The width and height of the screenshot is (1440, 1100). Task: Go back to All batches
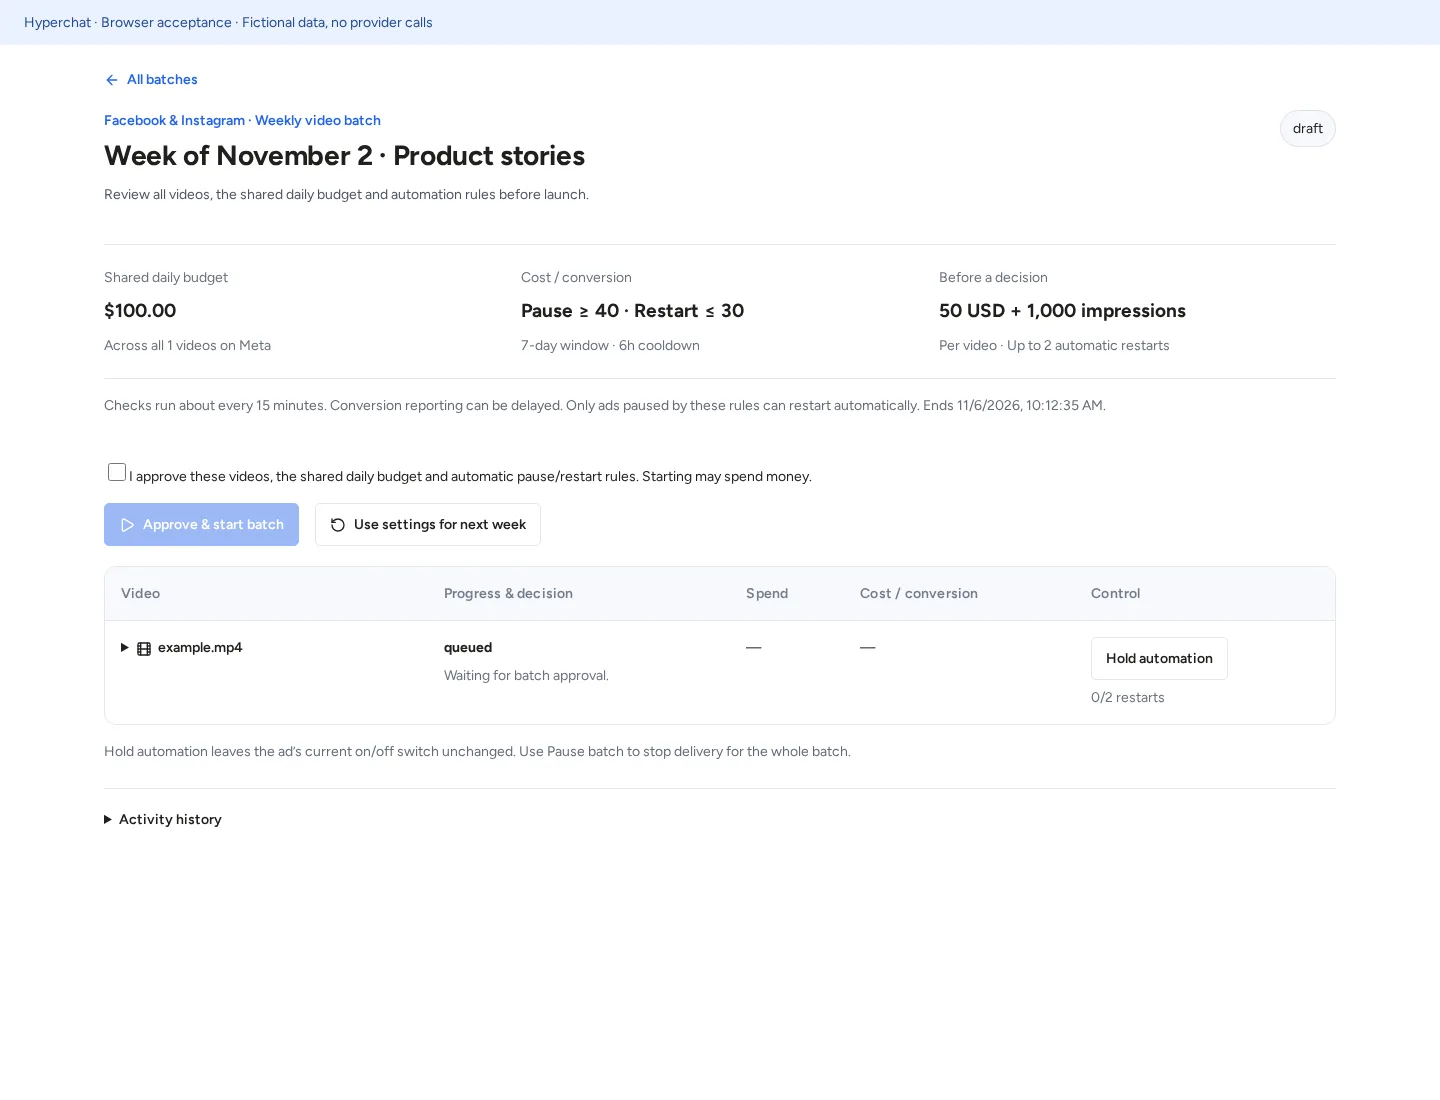pos(151,80)
